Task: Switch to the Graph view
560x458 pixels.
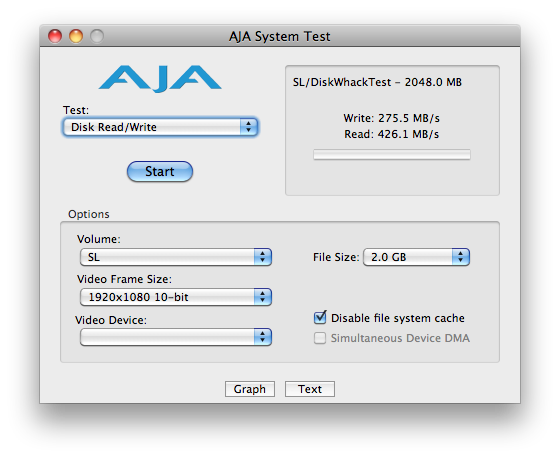Action: 250,389
